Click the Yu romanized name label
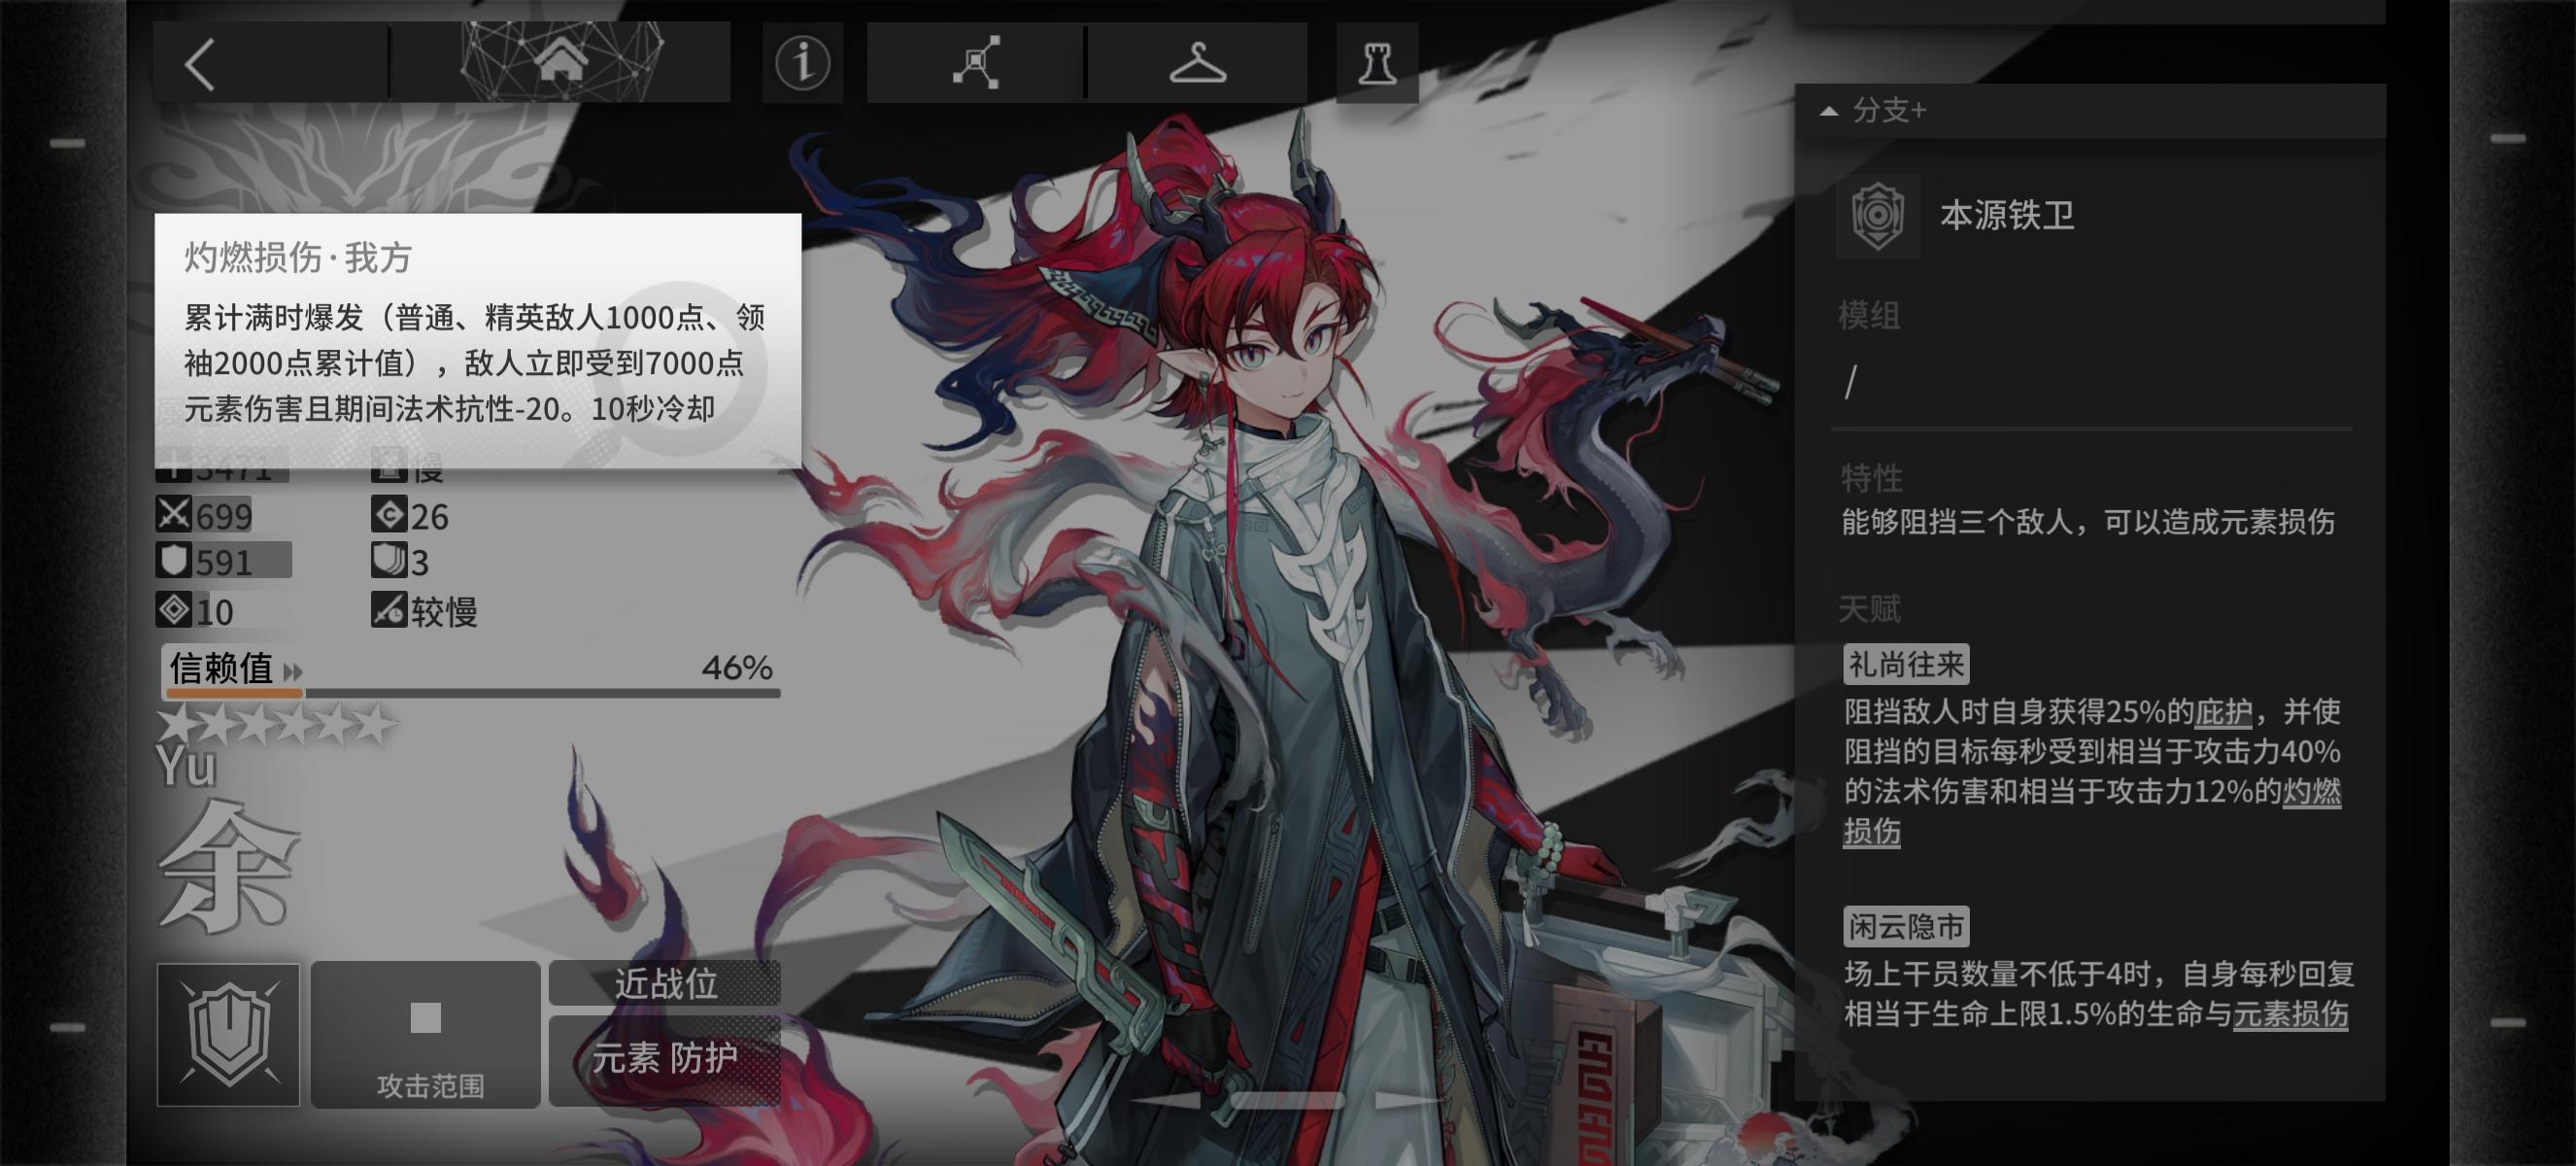The height and width of the screenshot is (1166, 2576). pos(187,767)
